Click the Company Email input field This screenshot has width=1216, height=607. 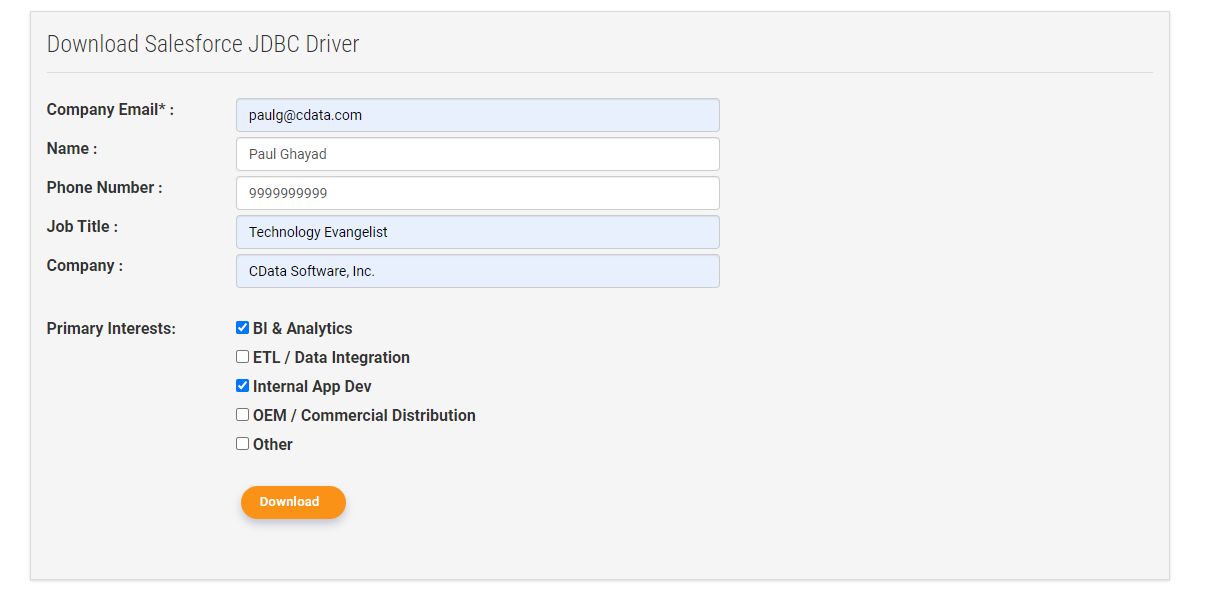tap(477, 115)
